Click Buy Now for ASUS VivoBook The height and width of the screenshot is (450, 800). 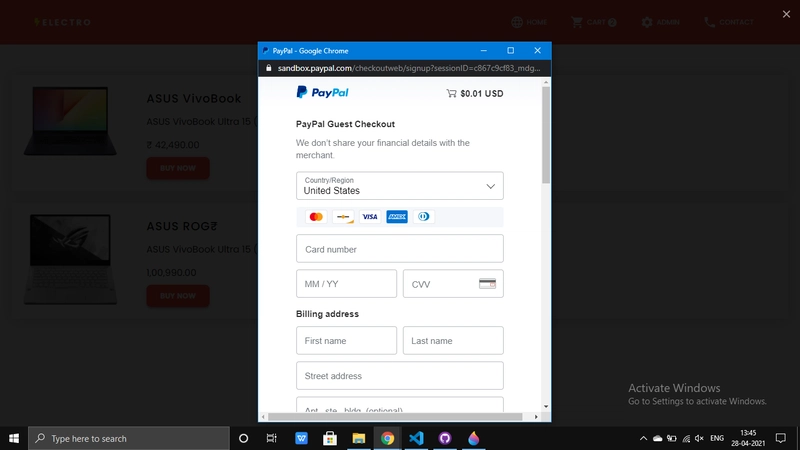pos(178,168)
